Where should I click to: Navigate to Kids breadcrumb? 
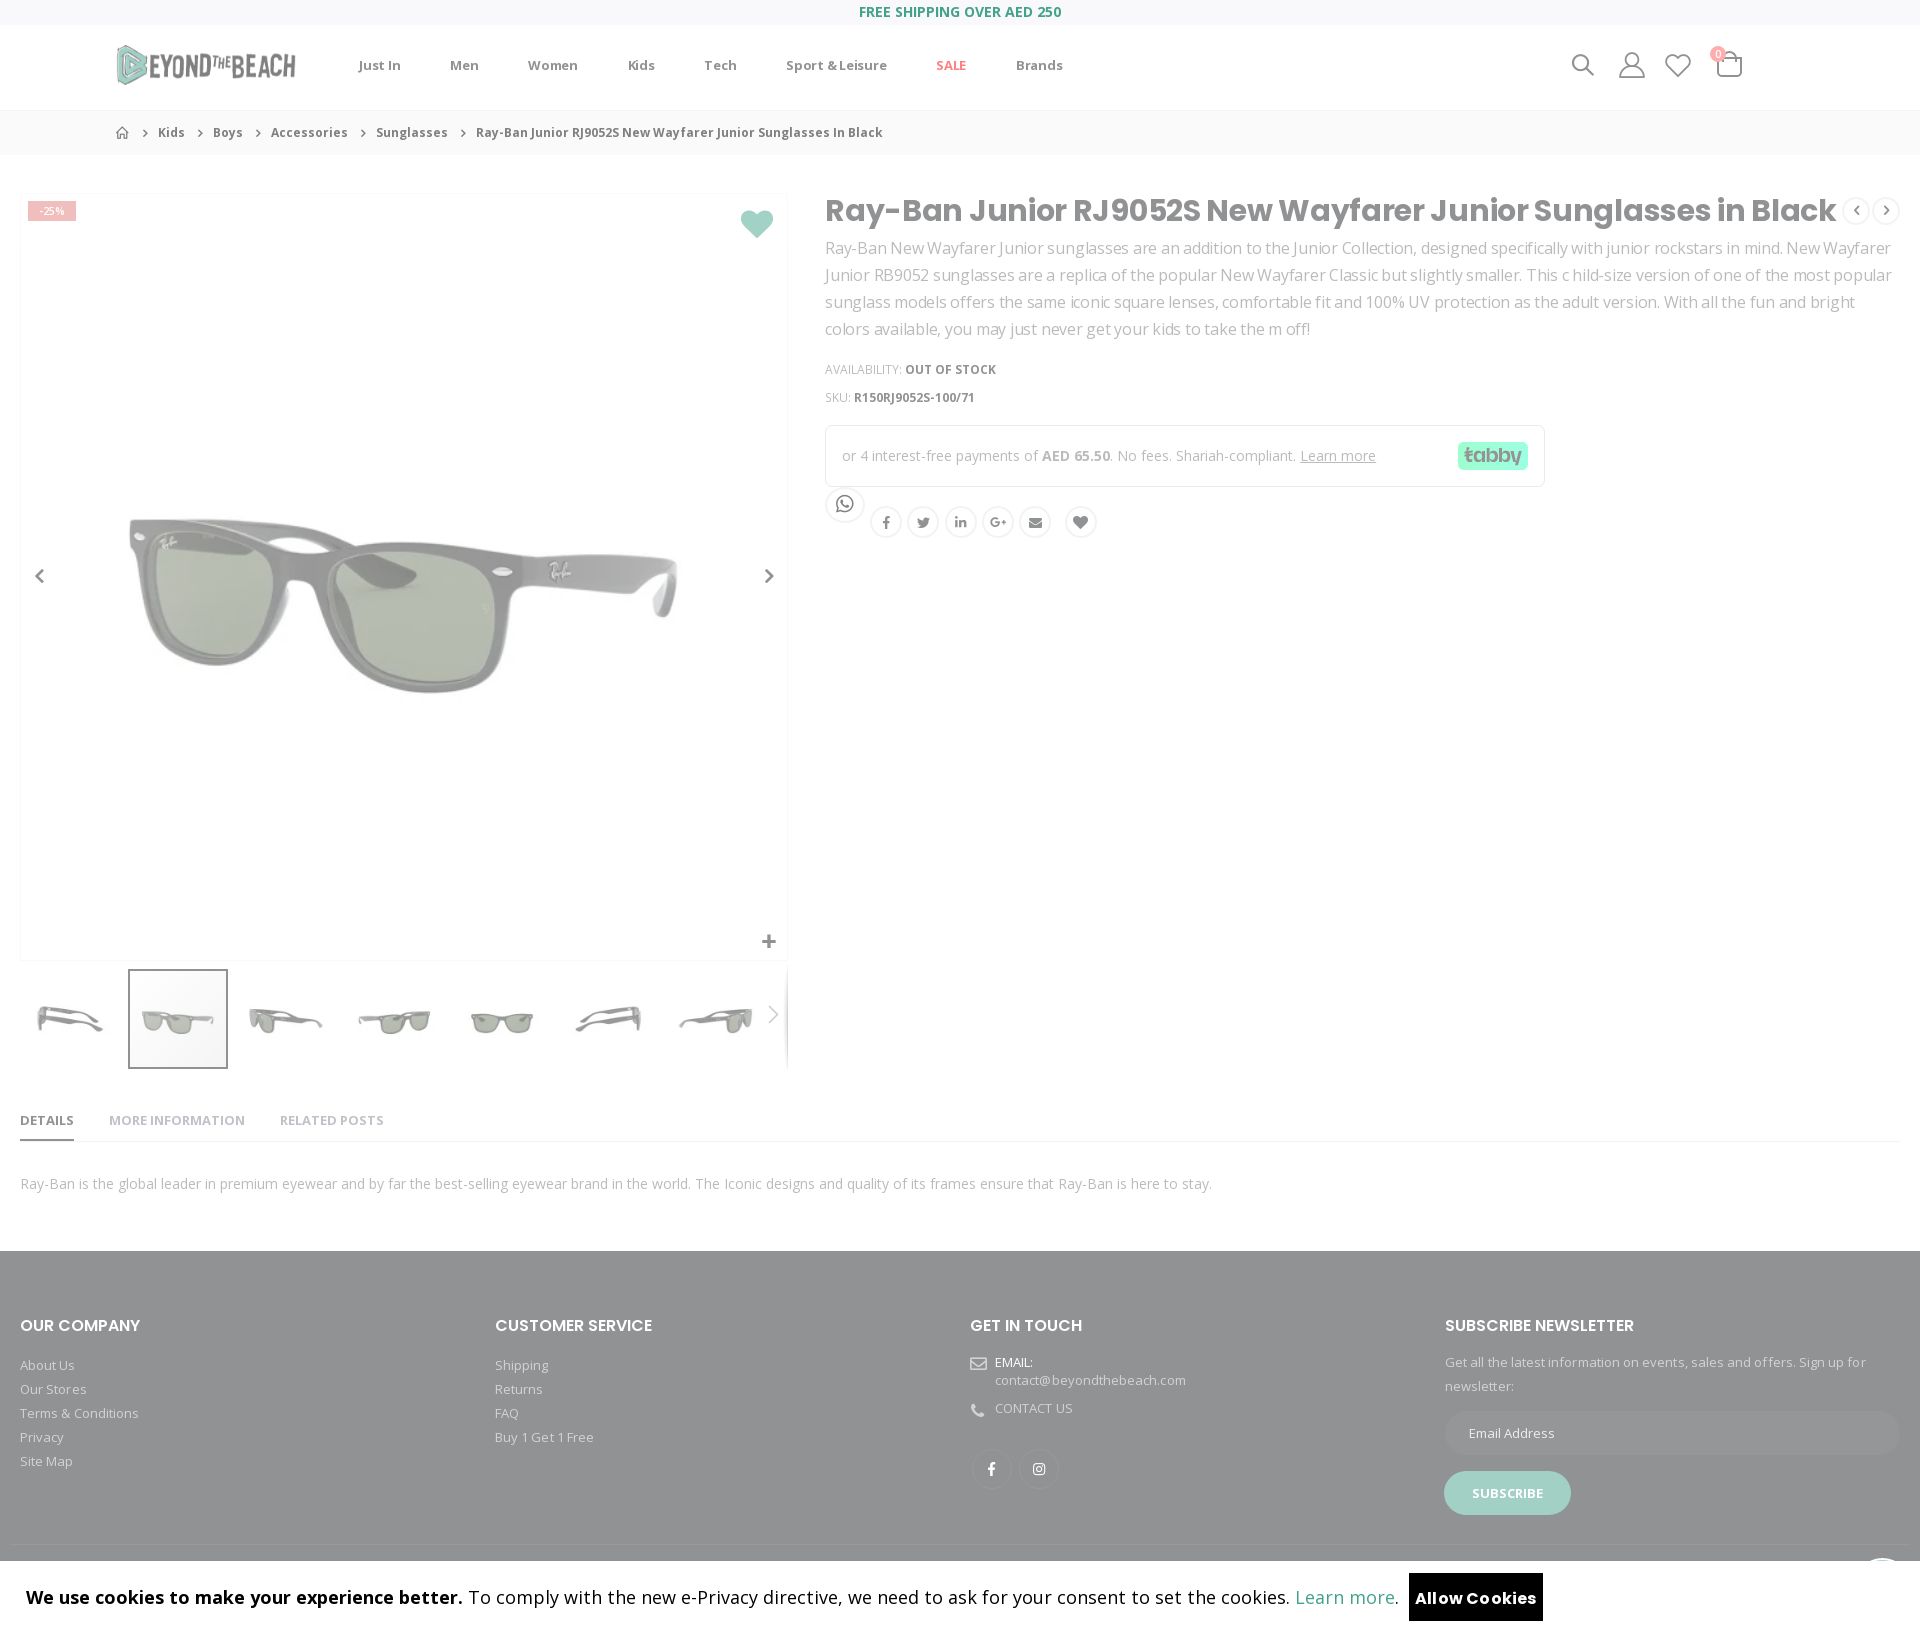[x=171, y=132]
